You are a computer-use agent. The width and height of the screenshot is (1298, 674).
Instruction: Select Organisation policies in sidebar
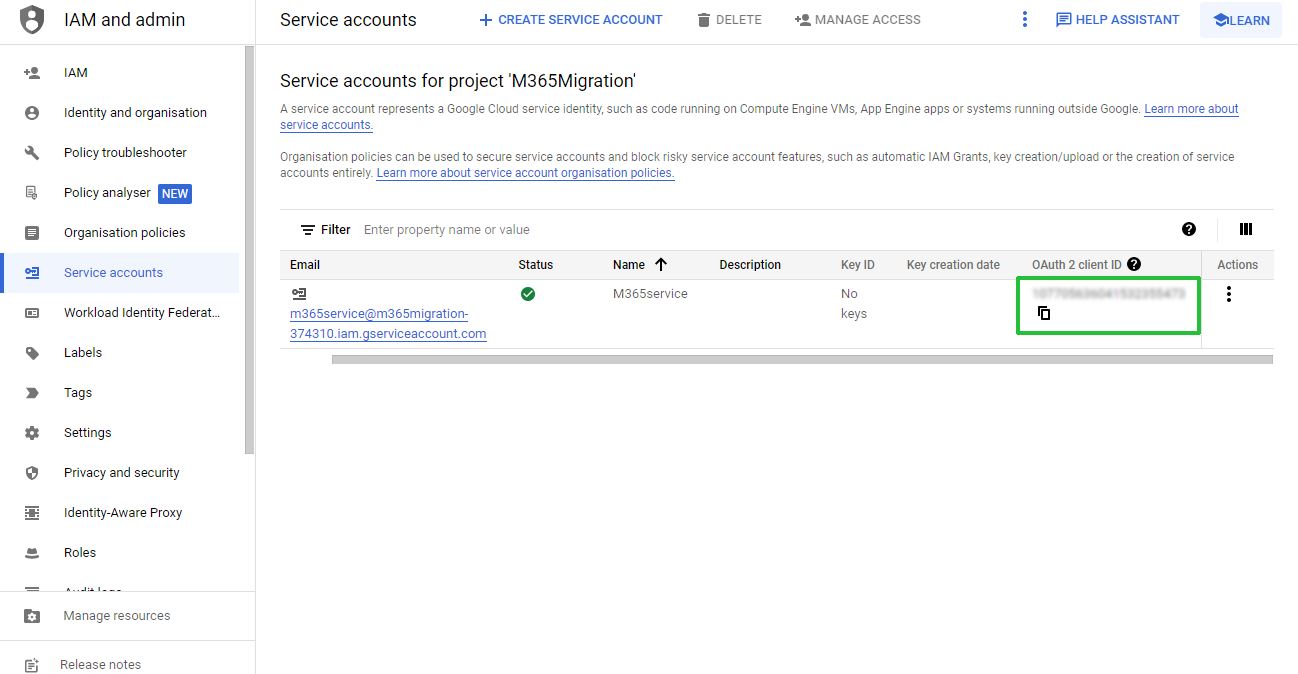(x=124, y=233)
